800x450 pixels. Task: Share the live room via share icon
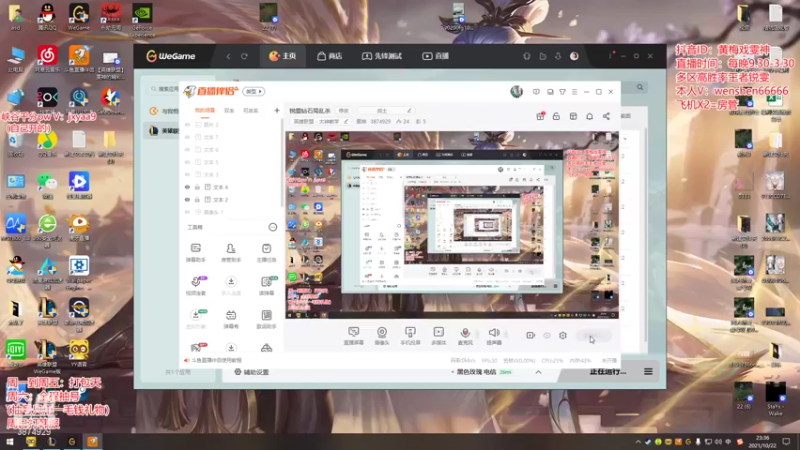coord(606,116)
